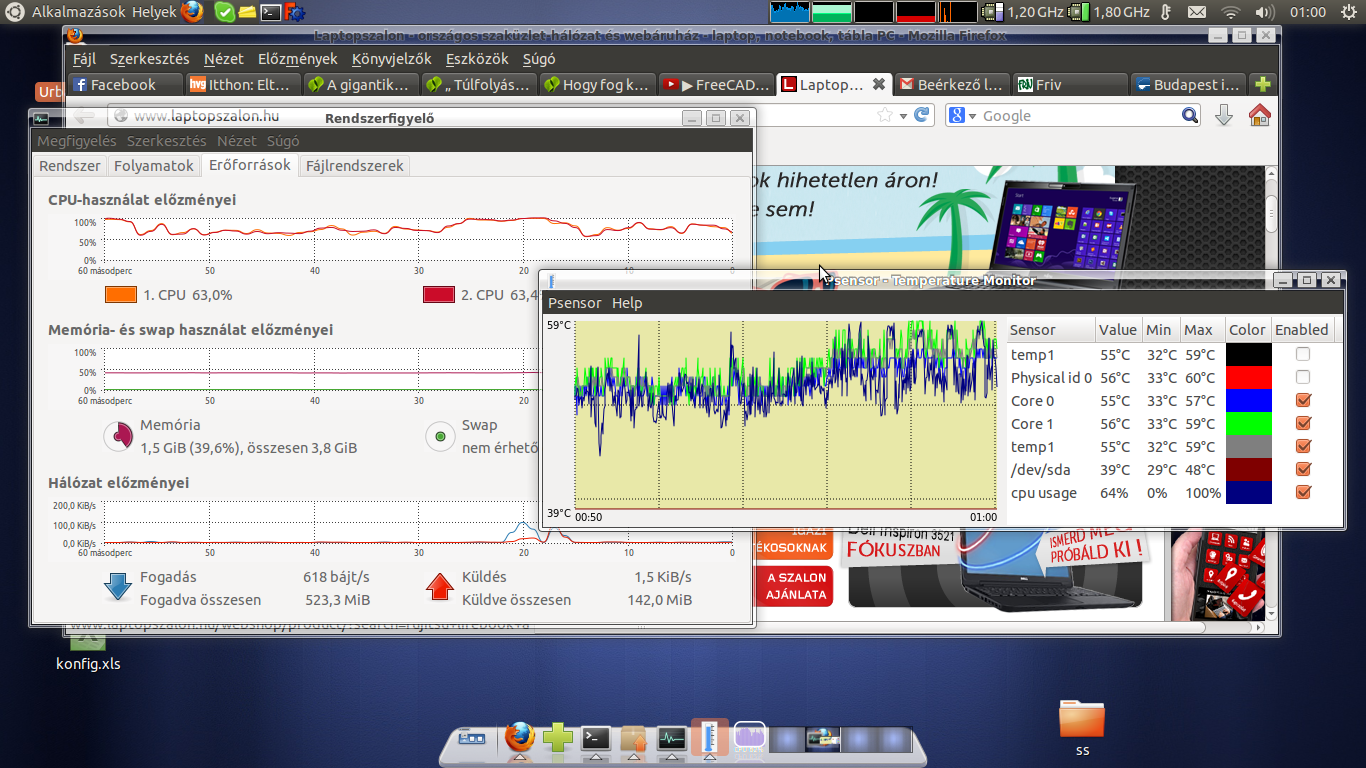Switch to the Fájlrendszerek tab
This screenshot has height=768, width=1366.
[x=355, y=165]
